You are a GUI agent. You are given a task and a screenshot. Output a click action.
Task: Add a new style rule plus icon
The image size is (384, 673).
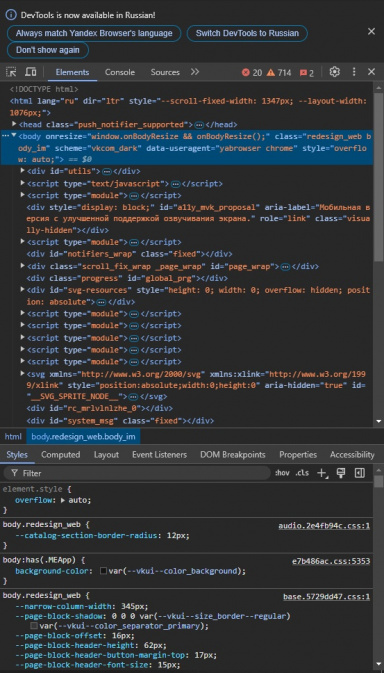click(322, 473)
